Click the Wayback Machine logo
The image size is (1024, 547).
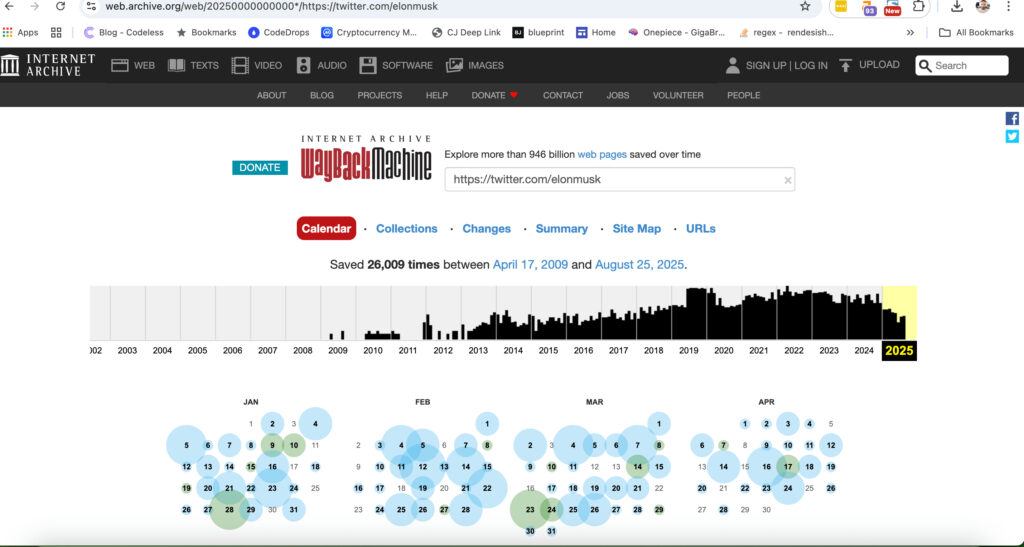coord(366,159)
